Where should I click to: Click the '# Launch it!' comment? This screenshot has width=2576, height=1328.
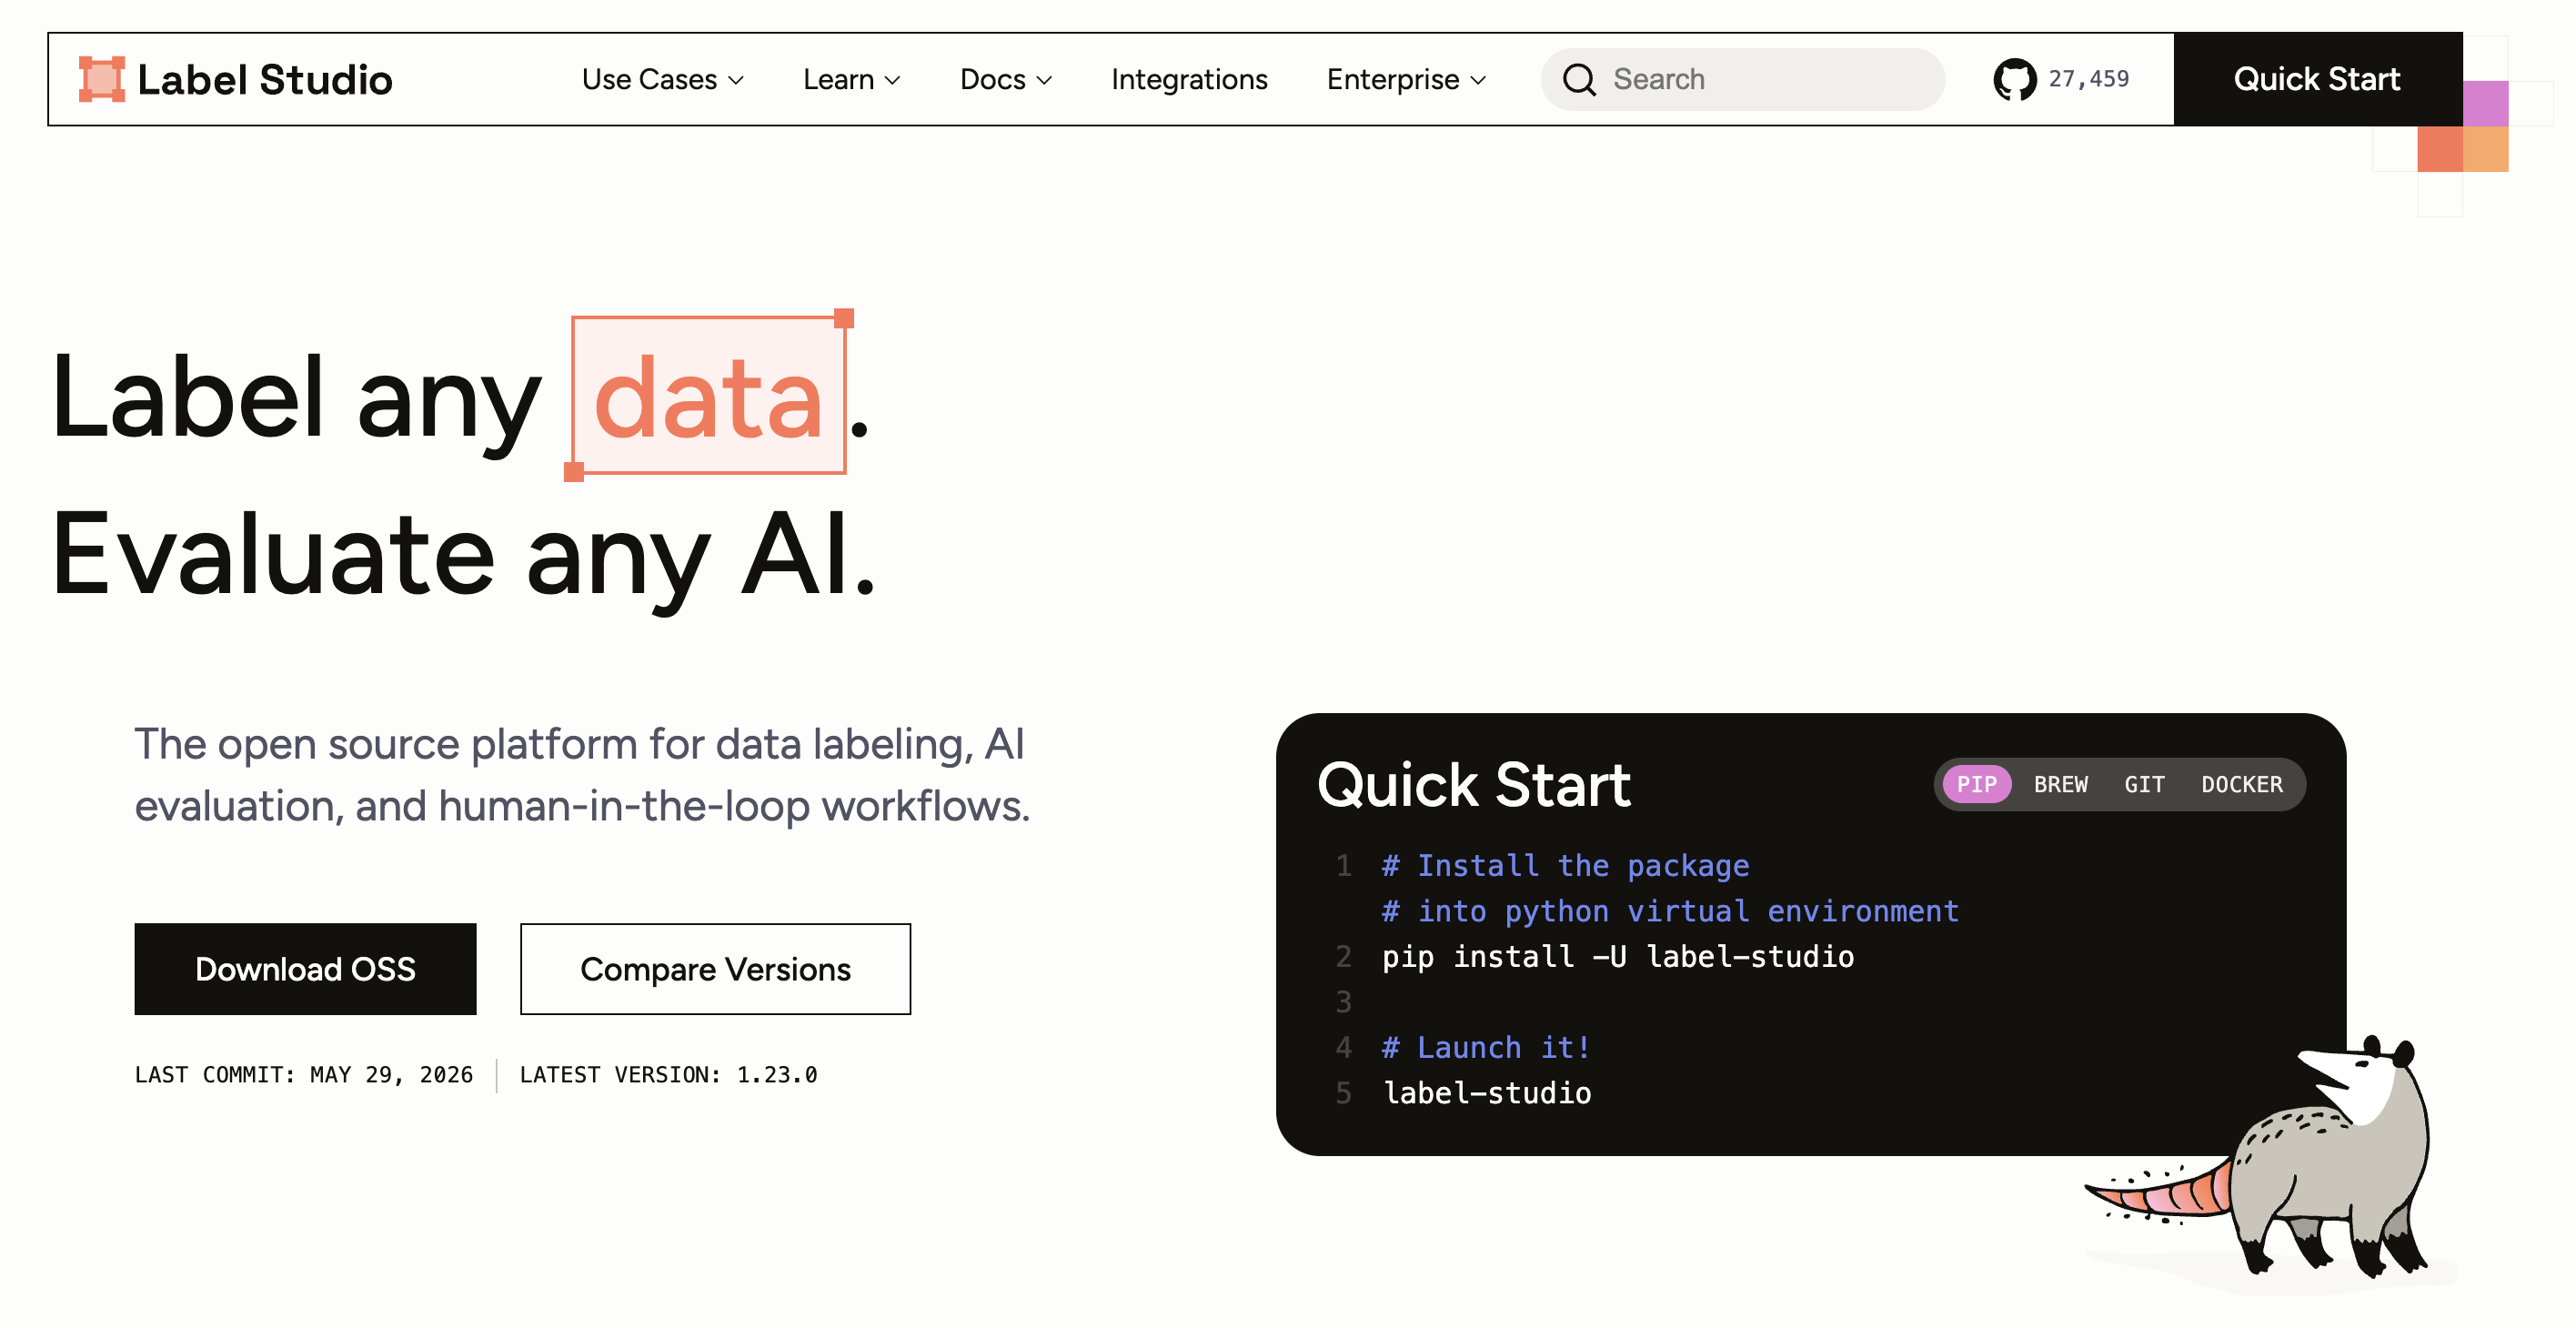[1486, 1047]
